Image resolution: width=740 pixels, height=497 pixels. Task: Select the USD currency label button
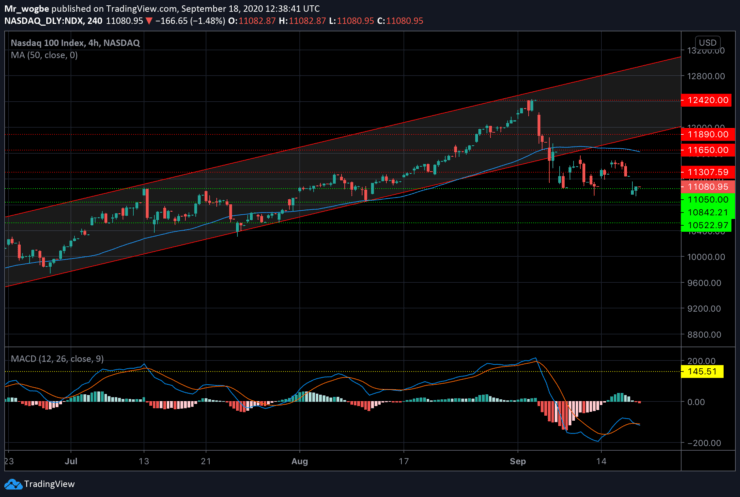click(x=707, y=42)
